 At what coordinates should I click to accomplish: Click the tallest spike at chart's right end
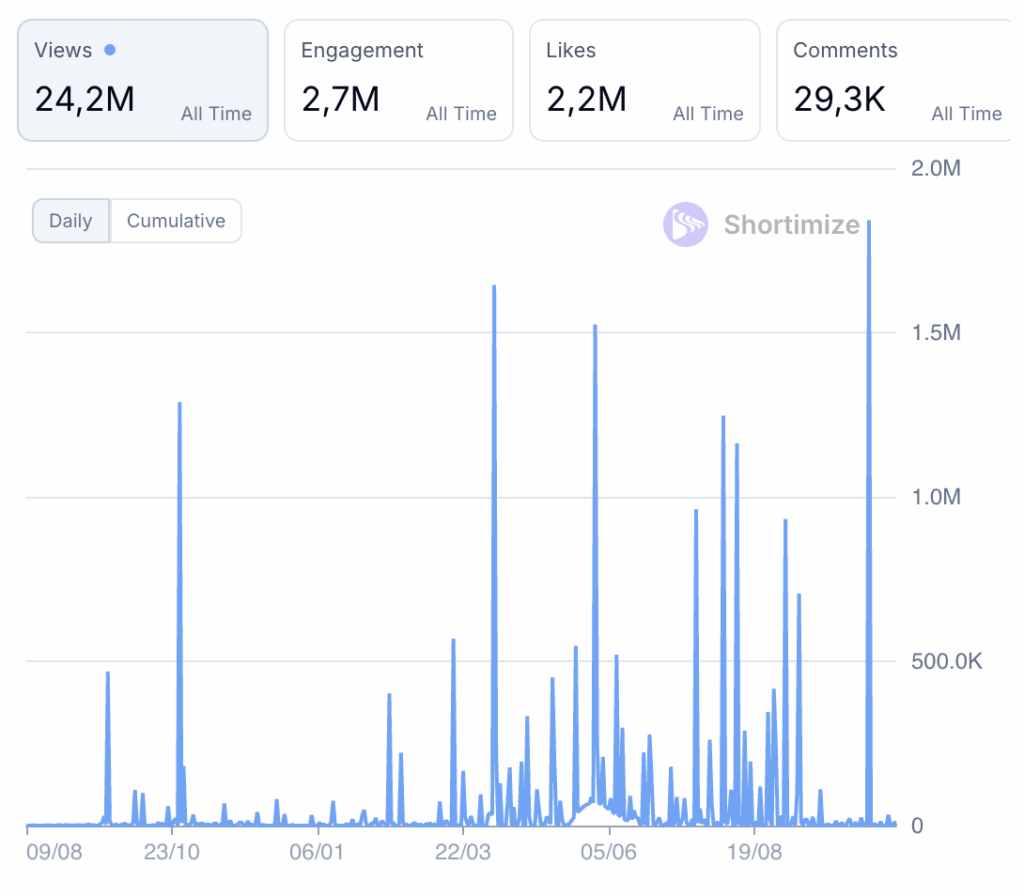coord(869,224)
